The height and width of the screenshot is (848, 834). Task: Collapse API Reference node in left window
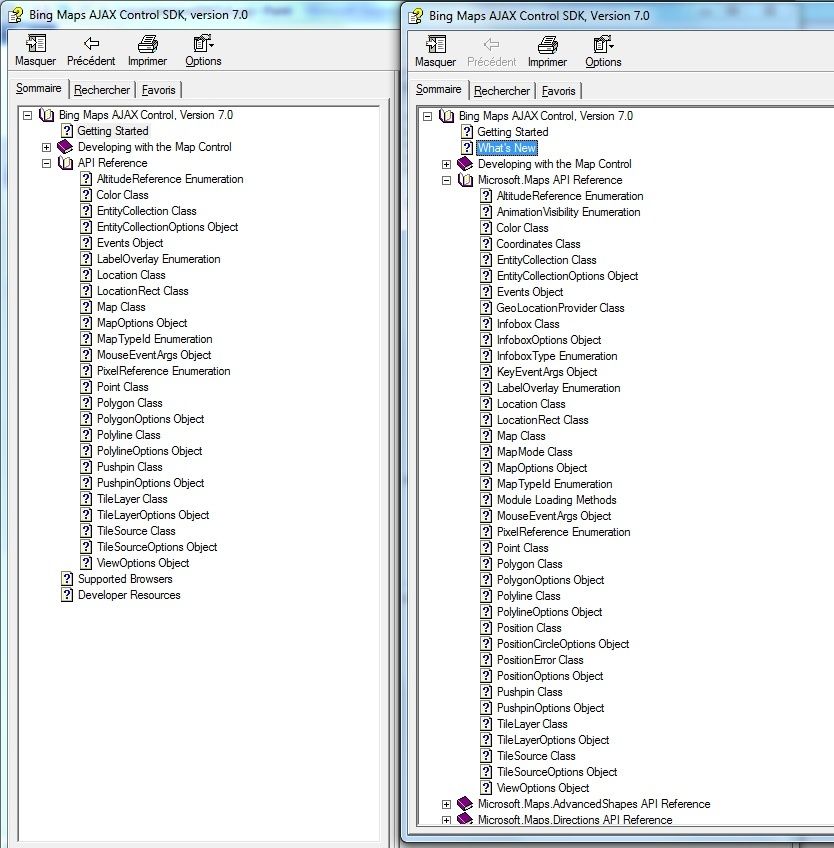pyautogui.click(x=47, y=163)
